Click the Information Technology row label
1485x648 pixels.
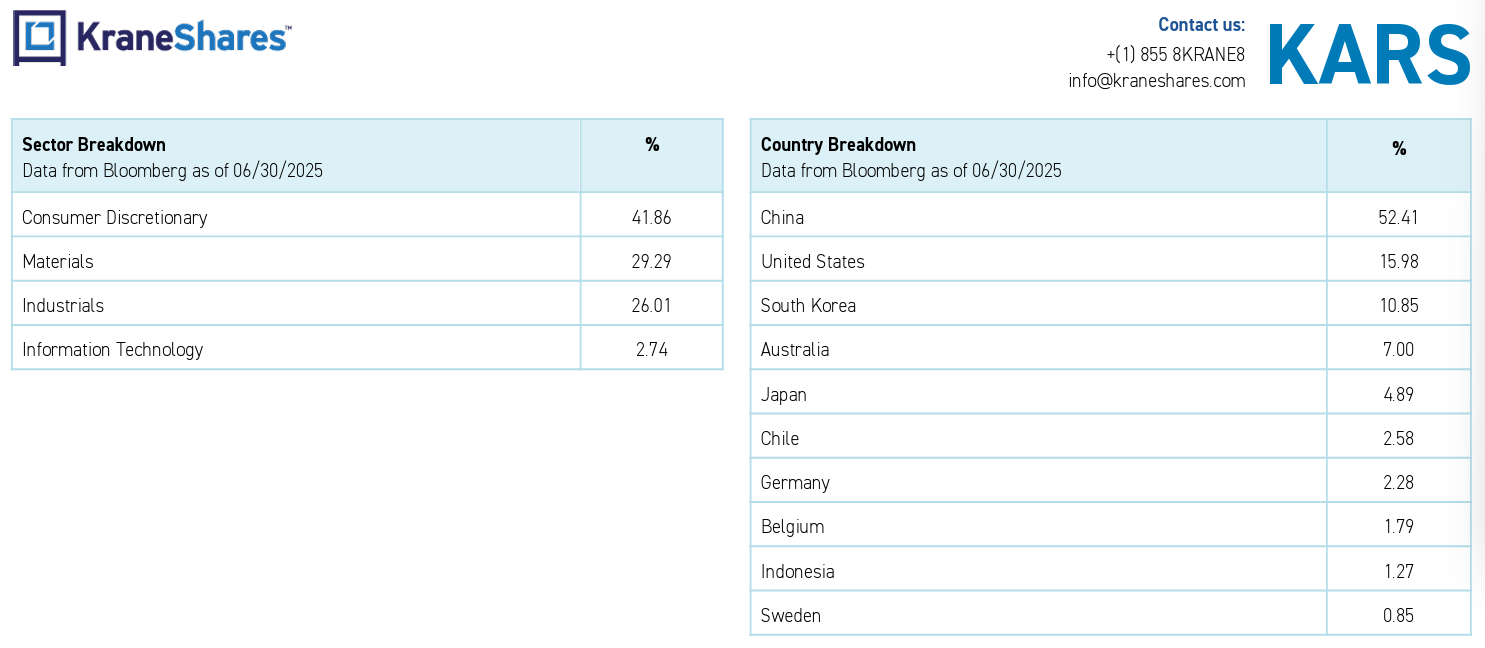coord(113,350)
